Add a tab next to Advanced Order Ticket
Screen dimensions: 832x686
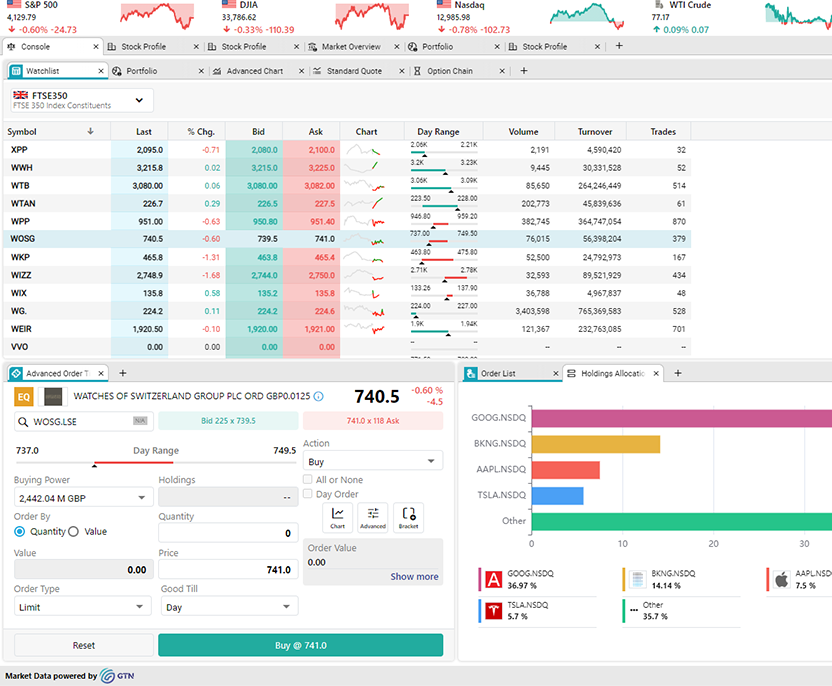pos(123,373)
